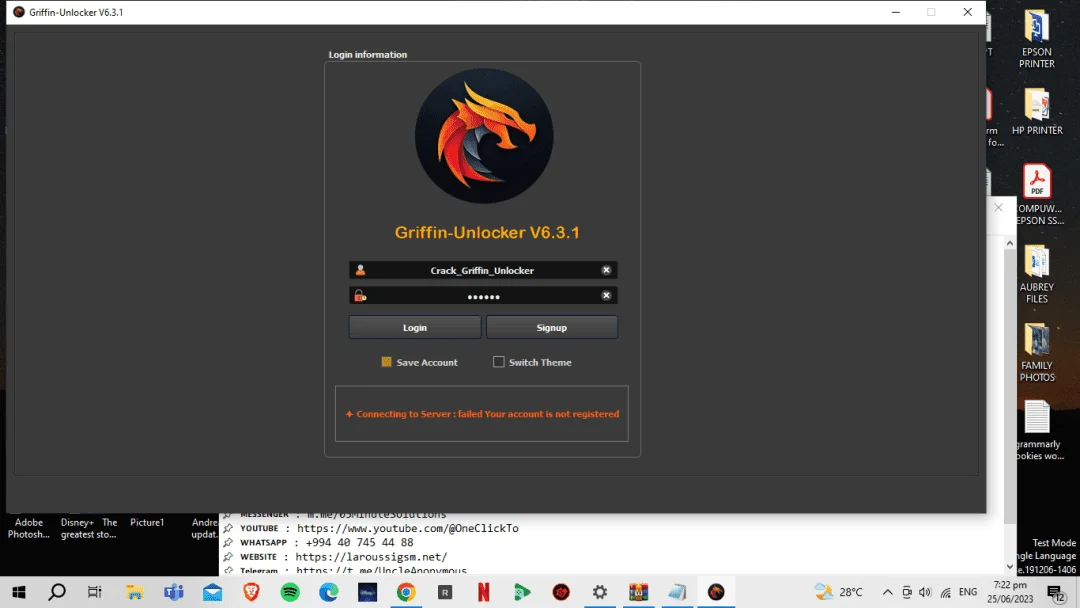This screenshot has width=1080, height=608.
Task: Click the Griffin dragon logo image
Action: point(484,136)
